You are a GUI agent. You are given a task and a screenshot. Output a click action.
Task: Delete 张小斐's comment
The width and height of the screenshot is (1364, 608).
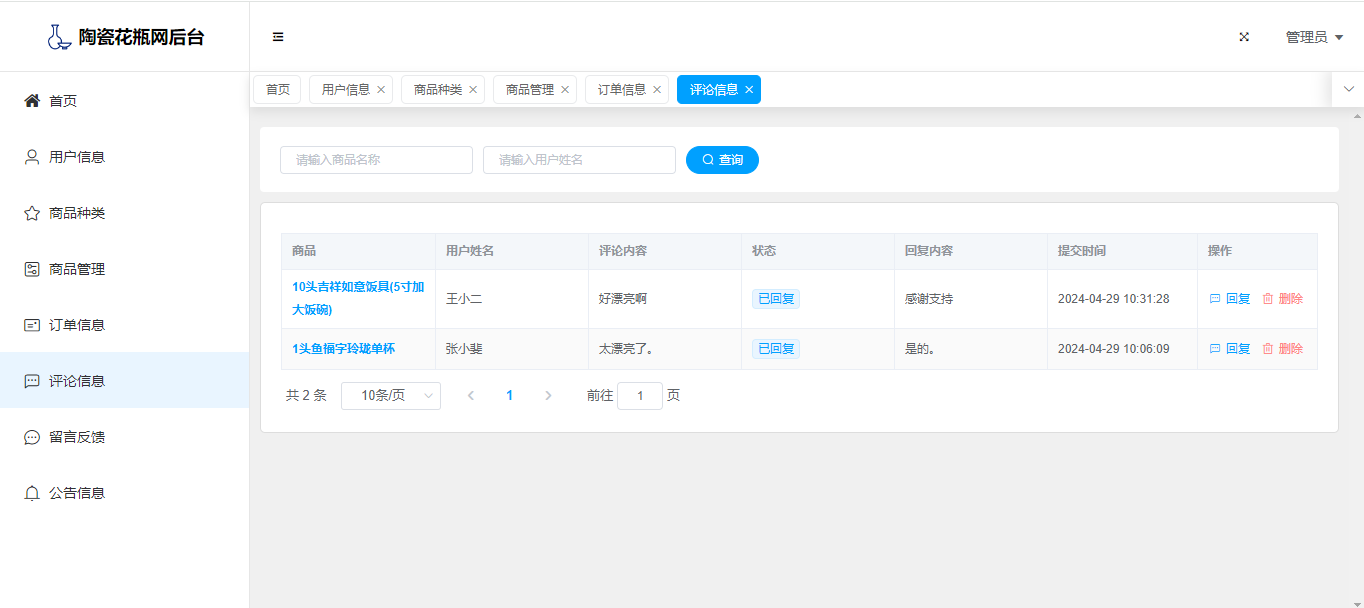tap(1282, 349)
